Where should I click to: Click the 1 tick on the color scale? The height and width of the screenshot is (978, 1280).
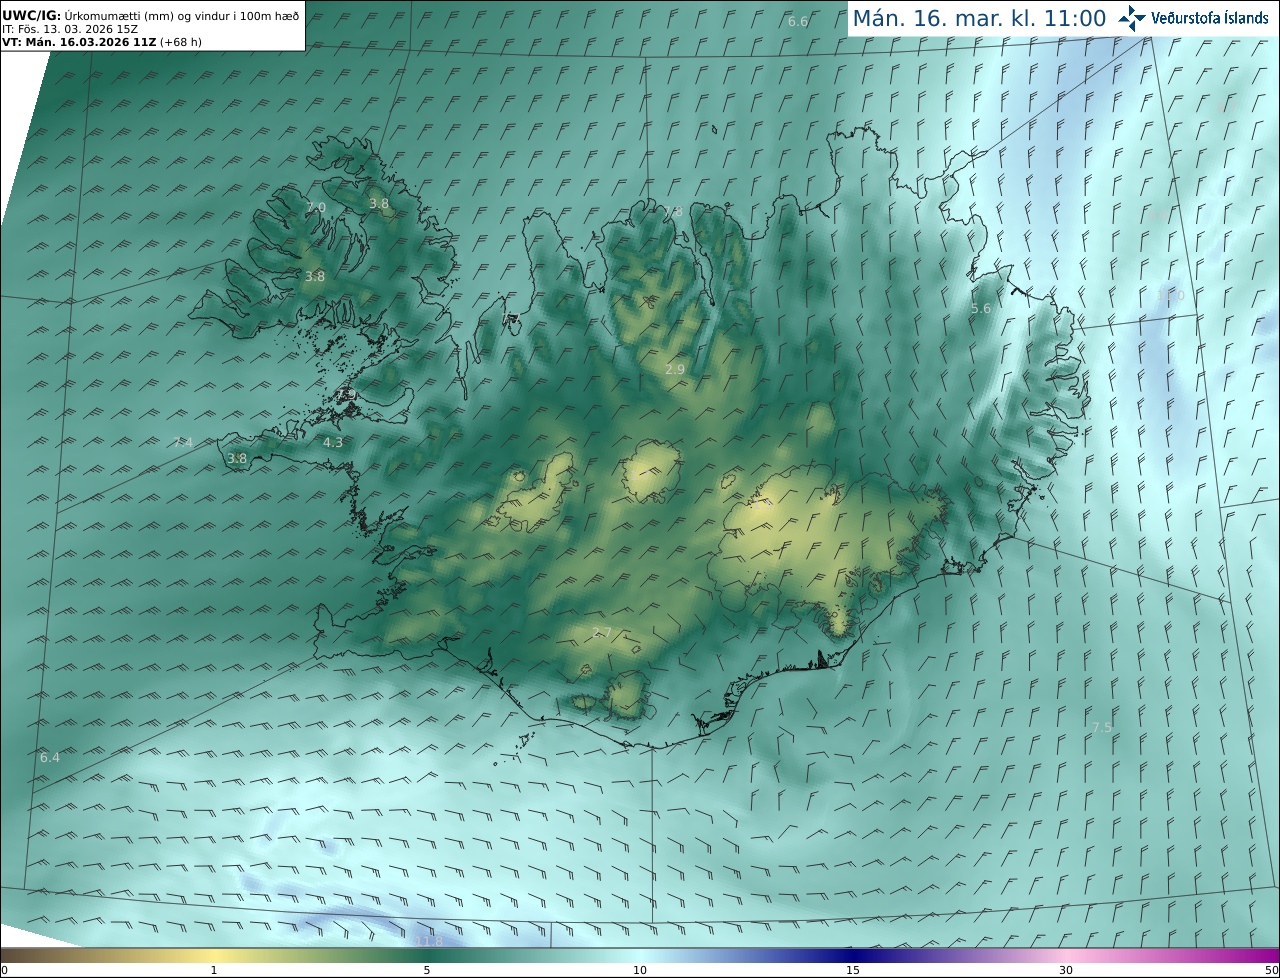214,970
